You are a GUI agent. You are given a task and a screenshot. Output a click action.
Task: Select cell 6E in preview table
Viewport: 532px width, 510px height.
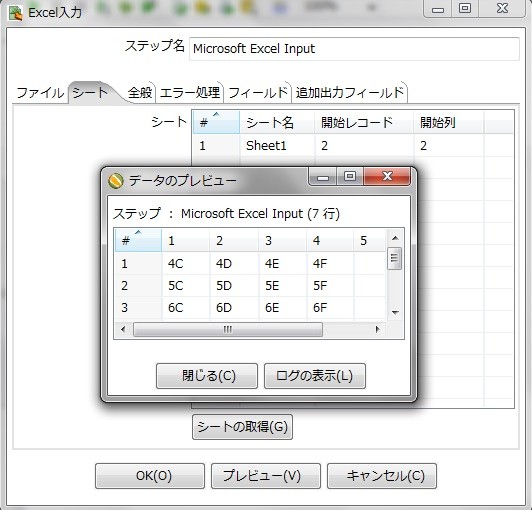[282, 308]
